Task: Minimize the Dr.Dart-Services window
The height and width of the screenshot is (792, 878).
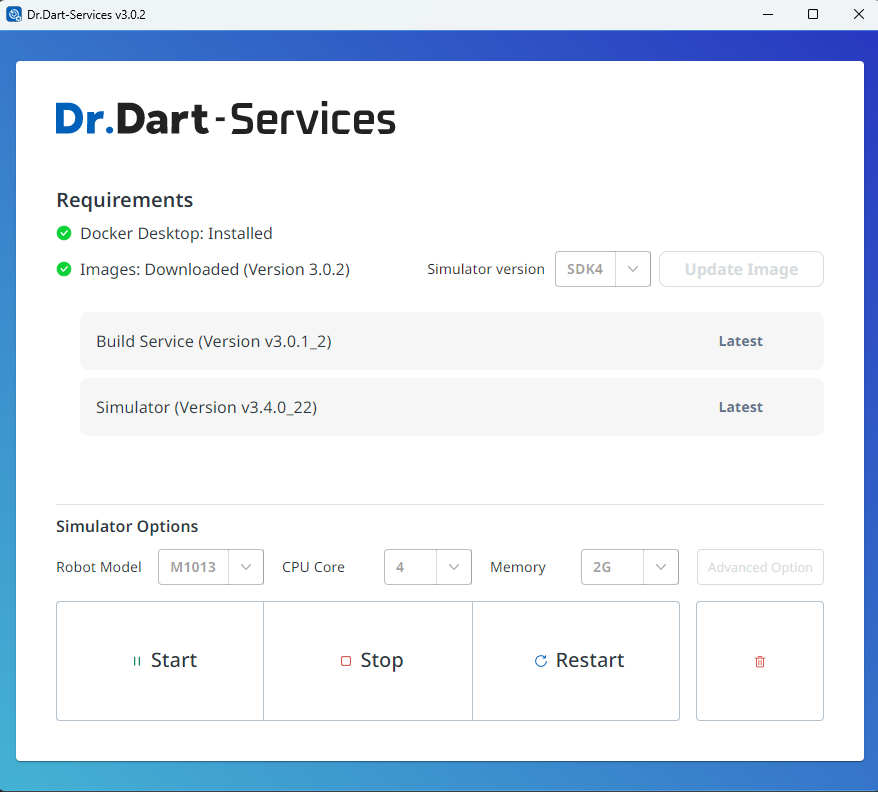Action: [767, 14]
